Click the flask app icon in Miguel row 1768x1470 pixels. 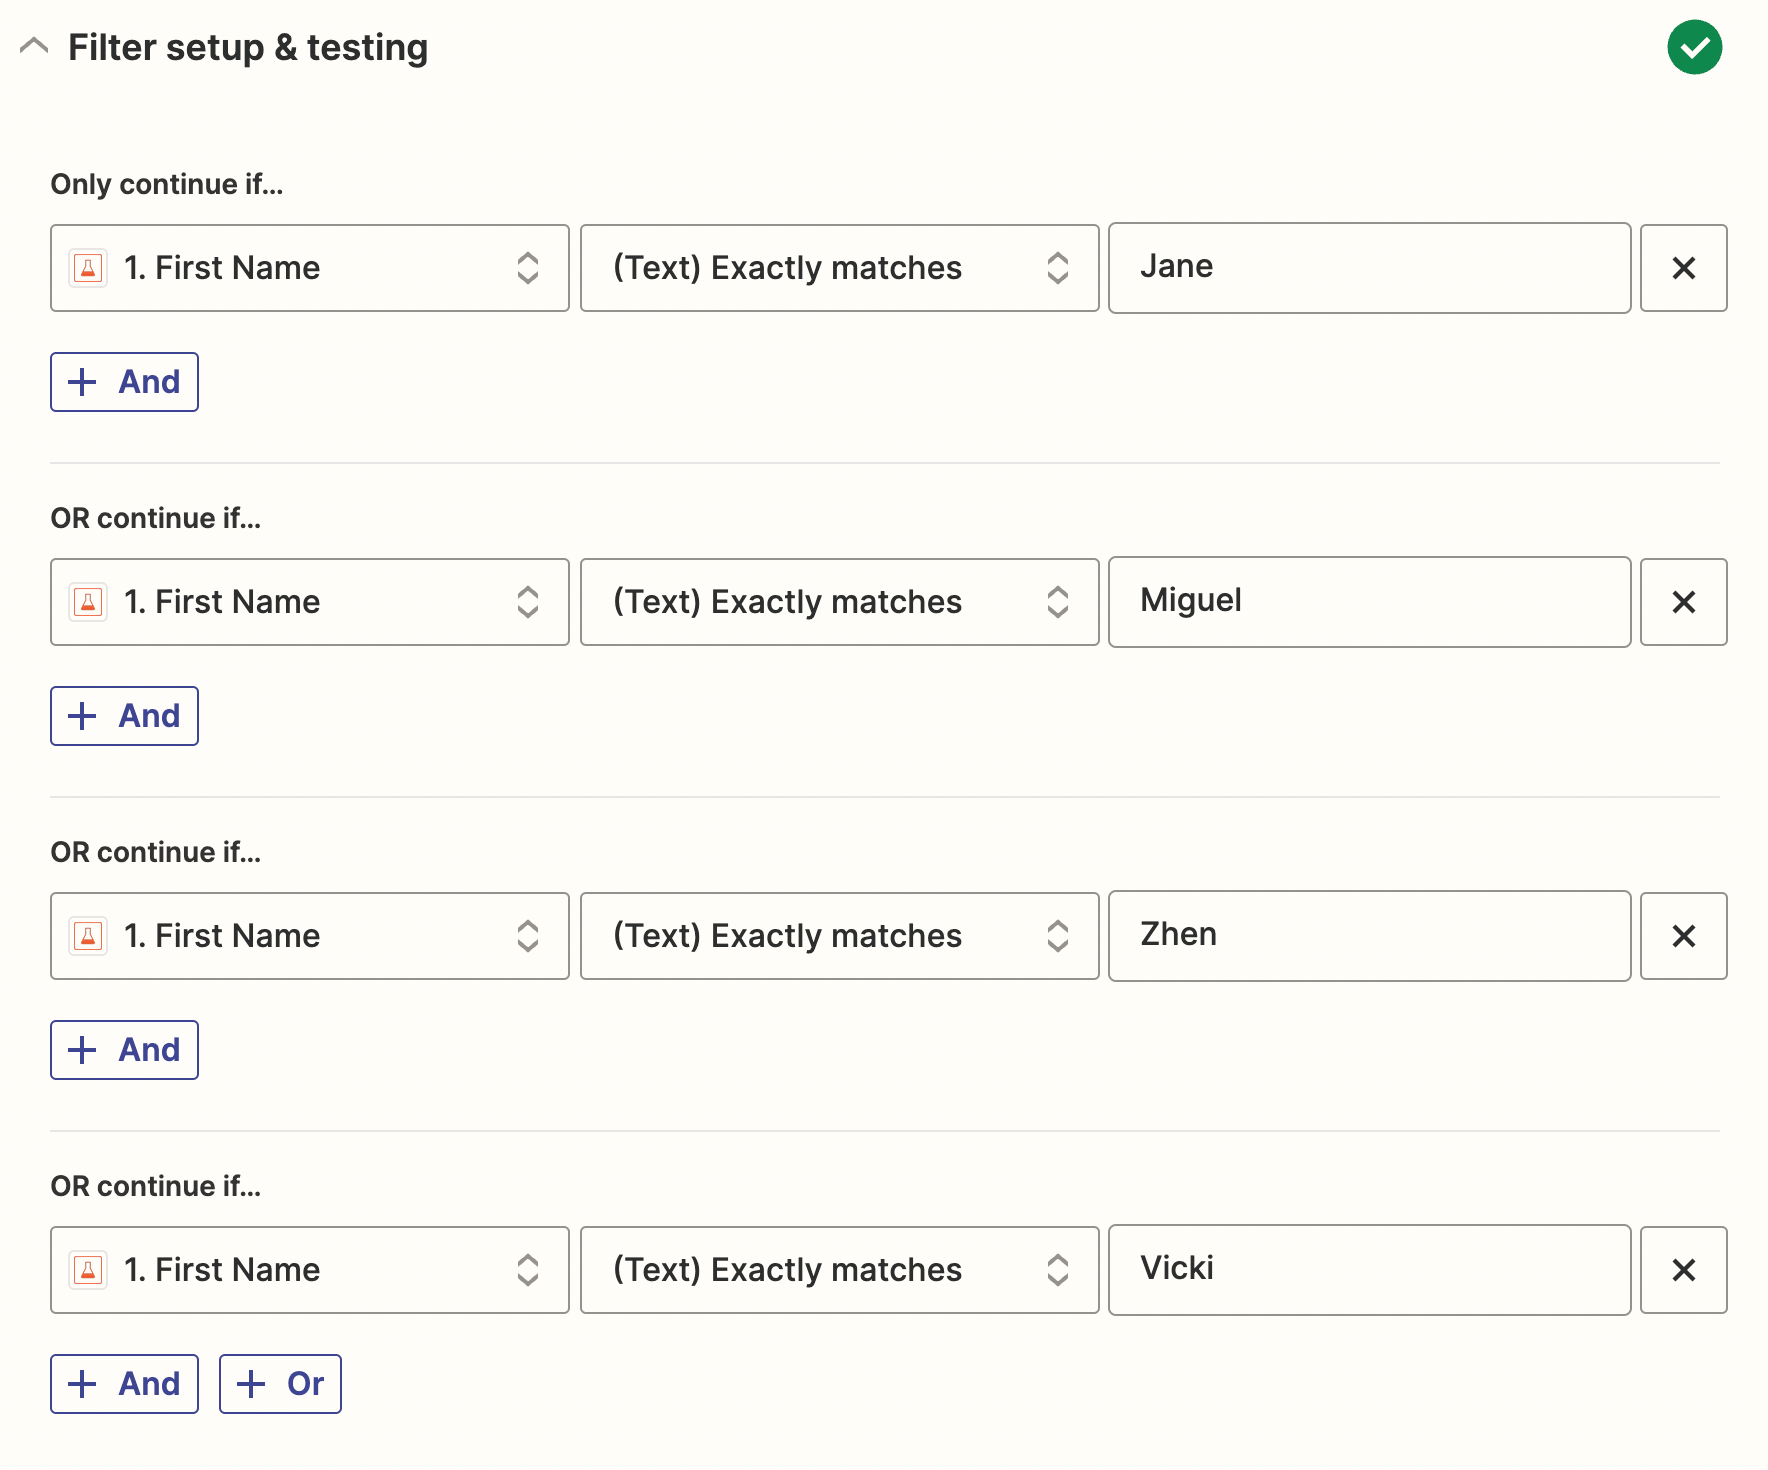(88, 602)
